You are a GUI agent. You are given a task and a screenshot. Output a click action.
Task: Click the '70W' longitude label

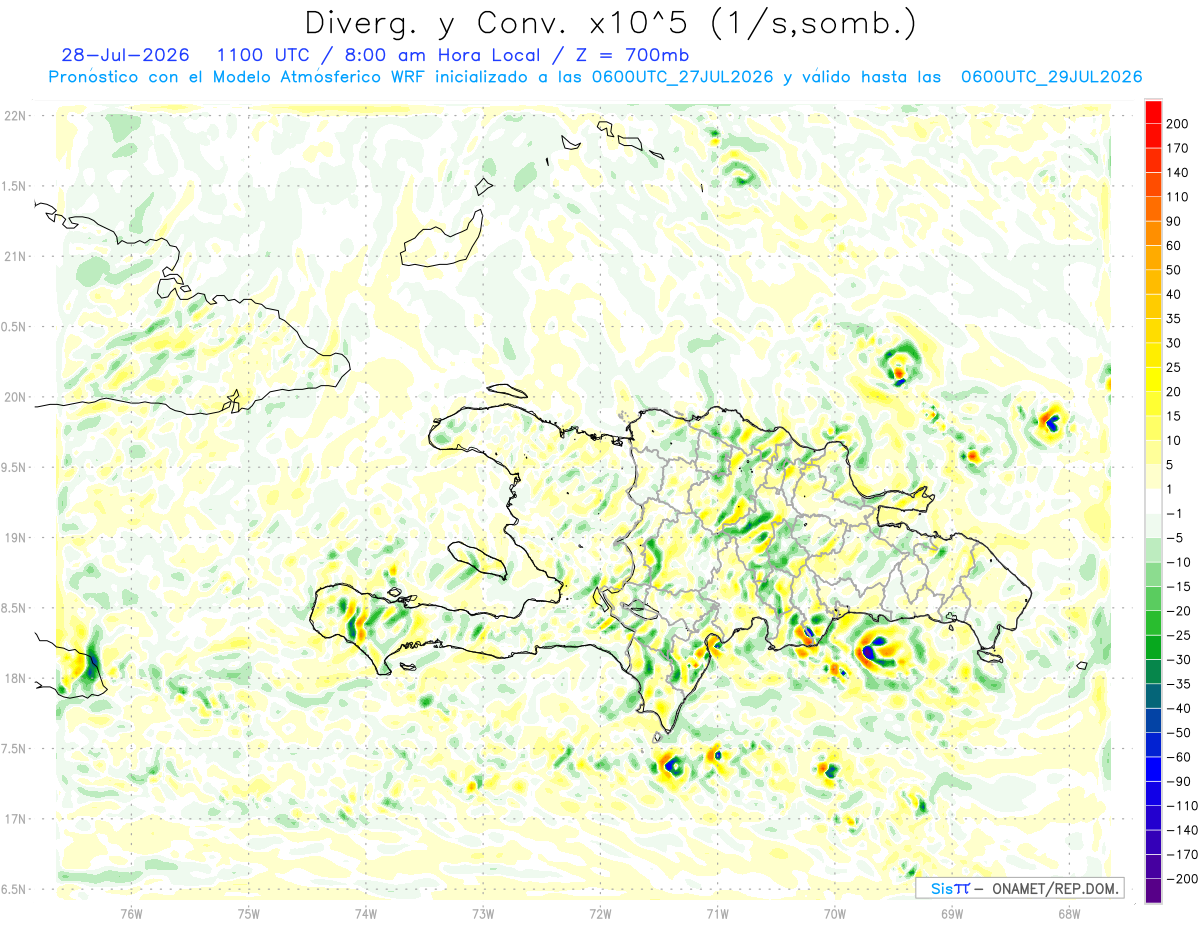(x=835, y=913)
